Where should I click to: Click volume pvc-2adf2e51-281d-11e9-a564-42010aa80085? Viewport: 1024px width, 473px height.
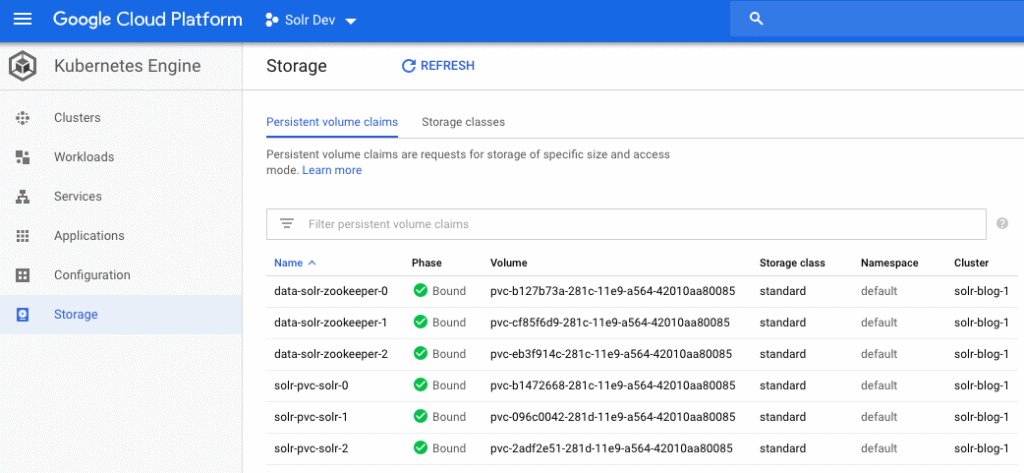click(x=611, y=448)
